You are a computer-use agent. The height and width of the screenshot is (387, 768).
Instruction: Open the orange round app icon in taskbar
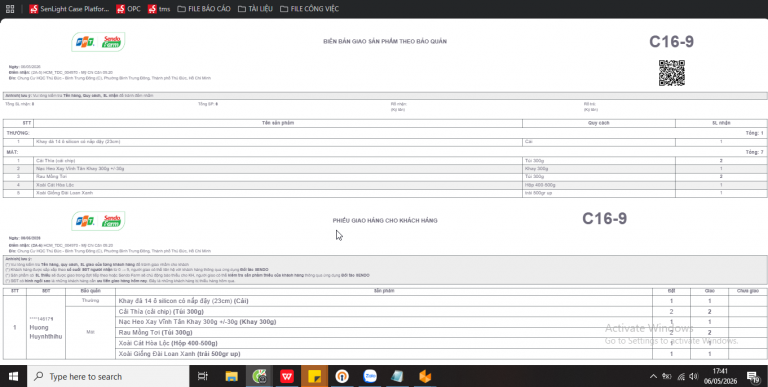point(342,376)
